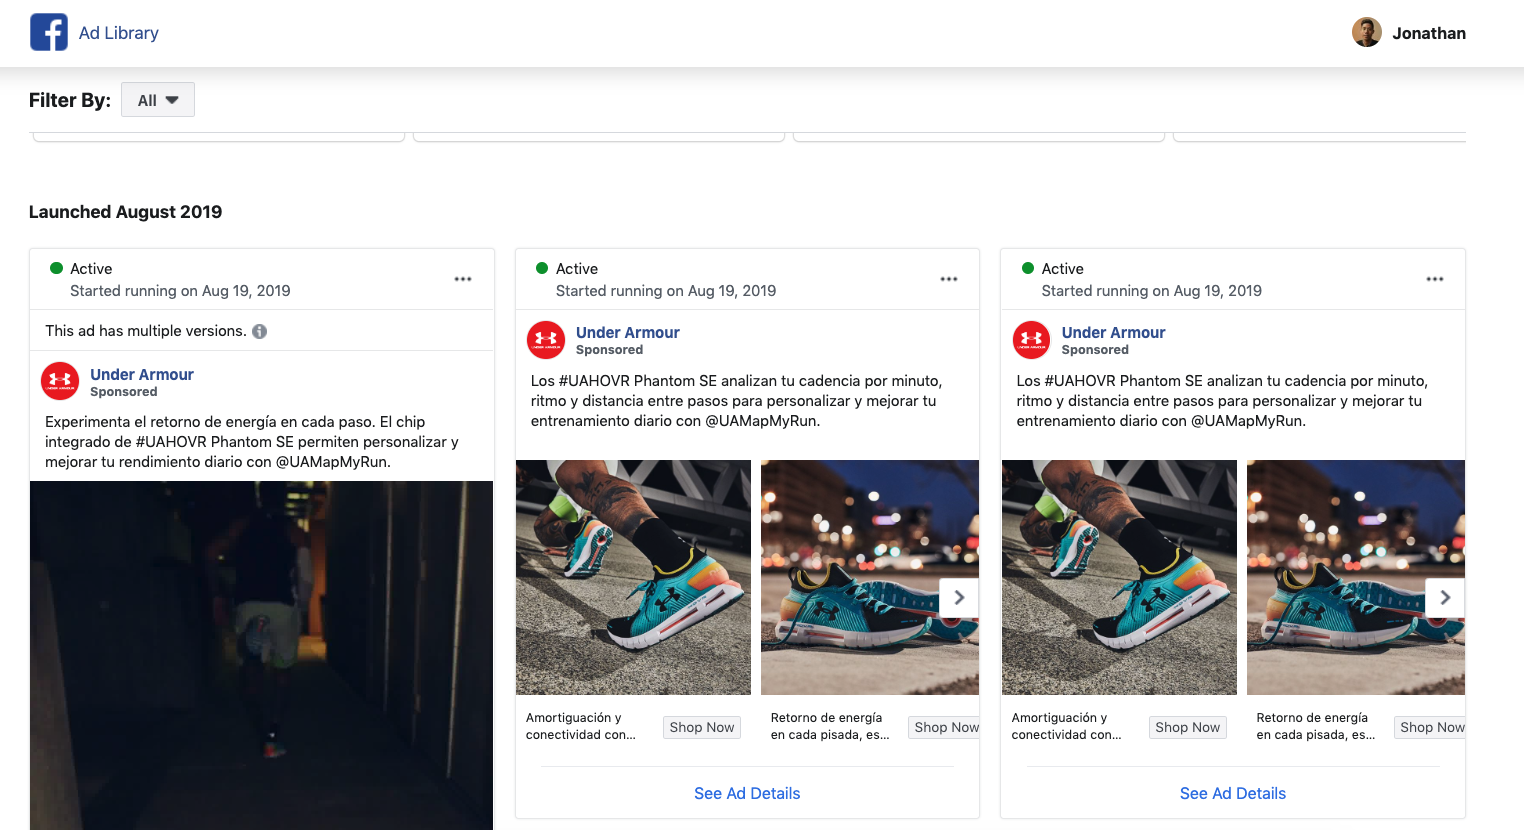1524x830 pixels.
Task: Click the Active status on middle ad
Action: [x=577, y=269]
